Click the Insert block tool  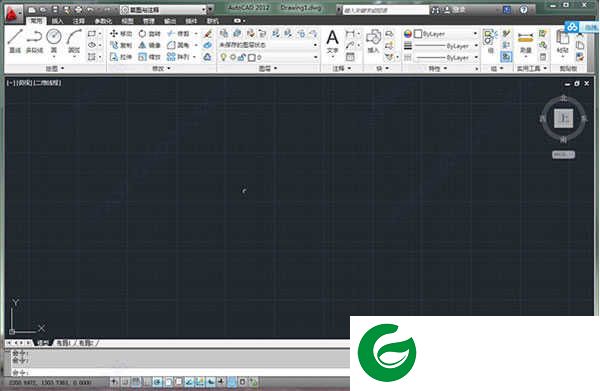point(373,41)
